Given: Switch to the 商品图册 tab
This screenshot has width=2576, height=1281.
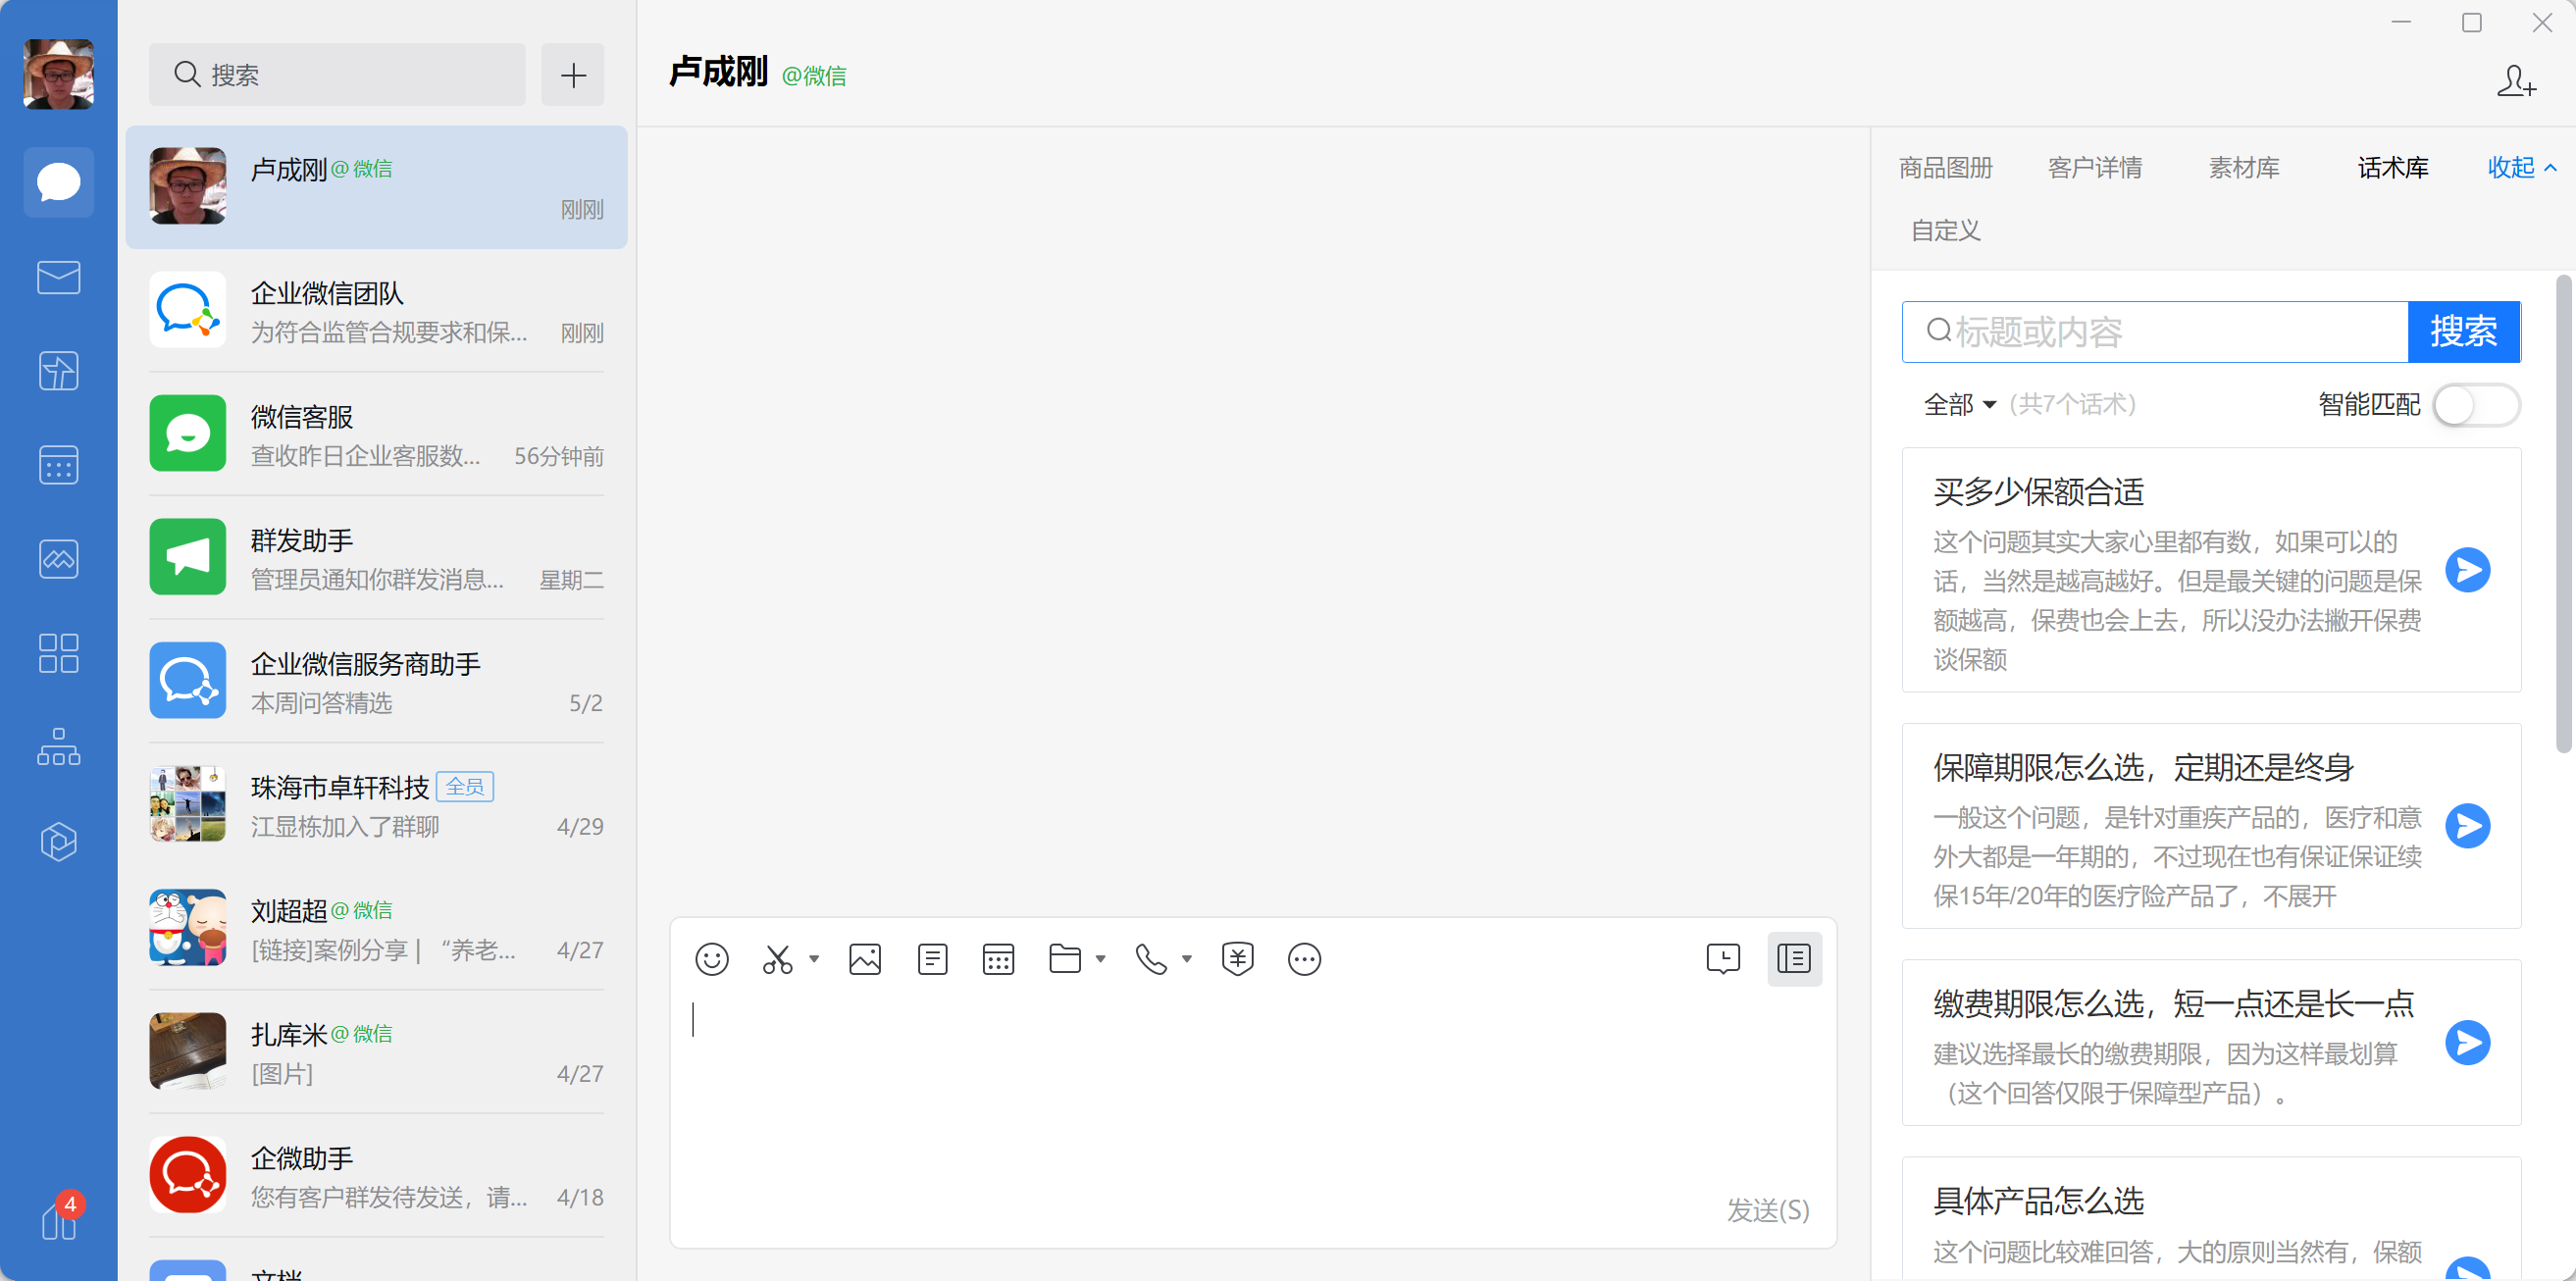Looking at the screenshot, I should [1946, 167].
